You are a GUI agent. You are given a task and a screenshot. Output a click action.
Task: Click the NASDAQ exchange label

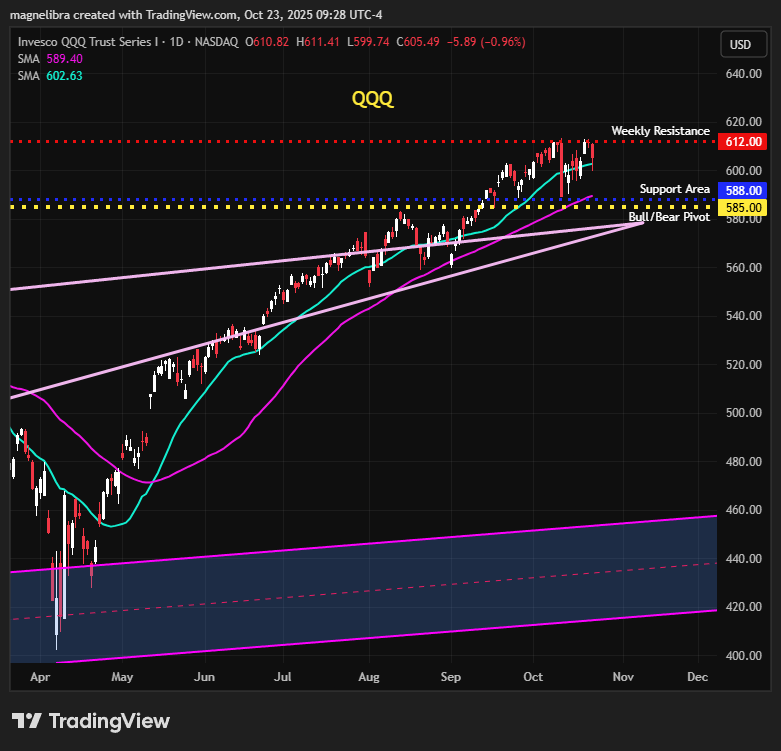click(216, 42)
